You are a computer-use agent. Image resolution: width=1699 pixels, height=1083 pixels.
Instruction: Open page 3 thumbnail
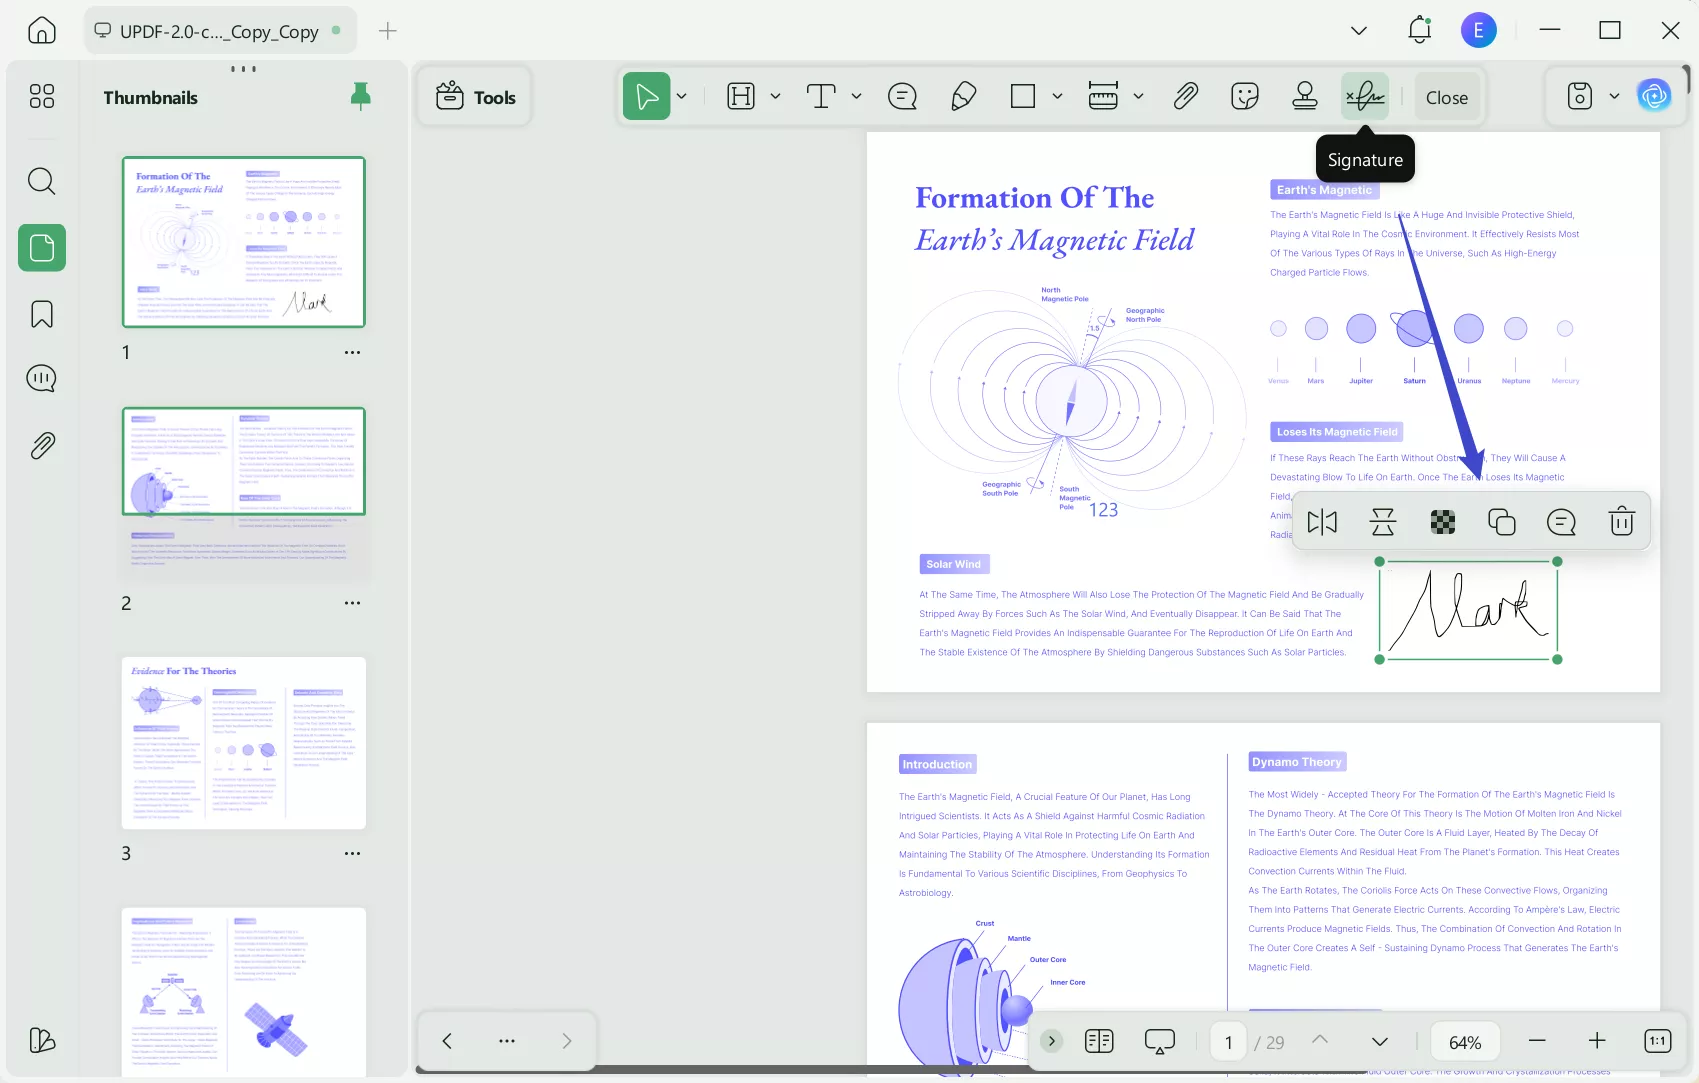(x=244, y=743)
